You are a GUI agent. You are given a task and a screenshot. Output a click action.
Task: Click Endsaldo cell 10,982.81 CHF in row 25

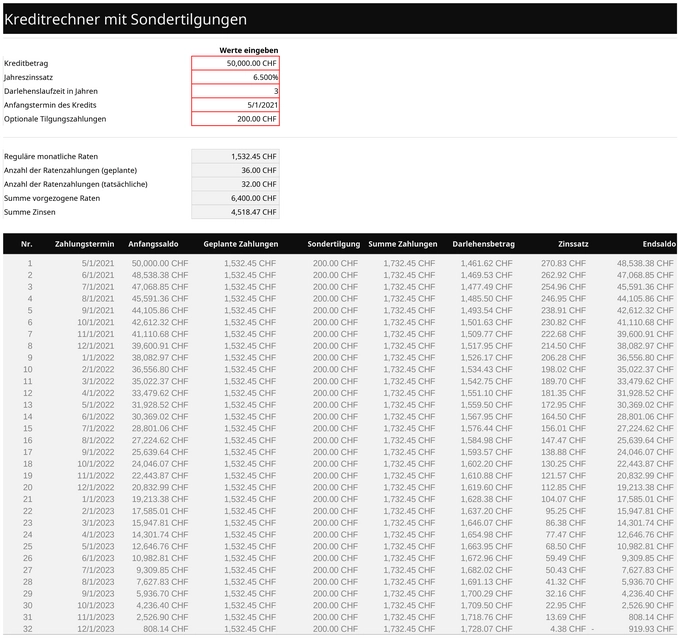click(x=645, y=546)
